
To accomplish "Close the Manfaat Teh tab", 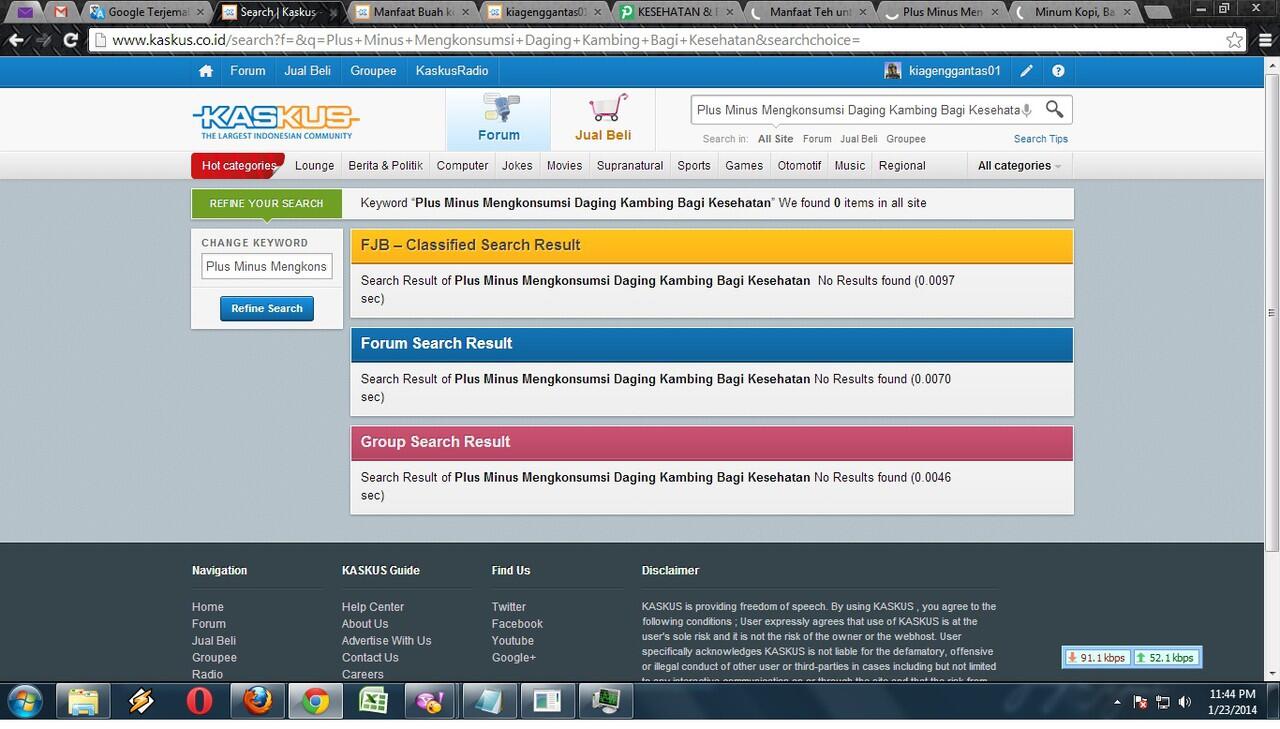I will point(864,13).
